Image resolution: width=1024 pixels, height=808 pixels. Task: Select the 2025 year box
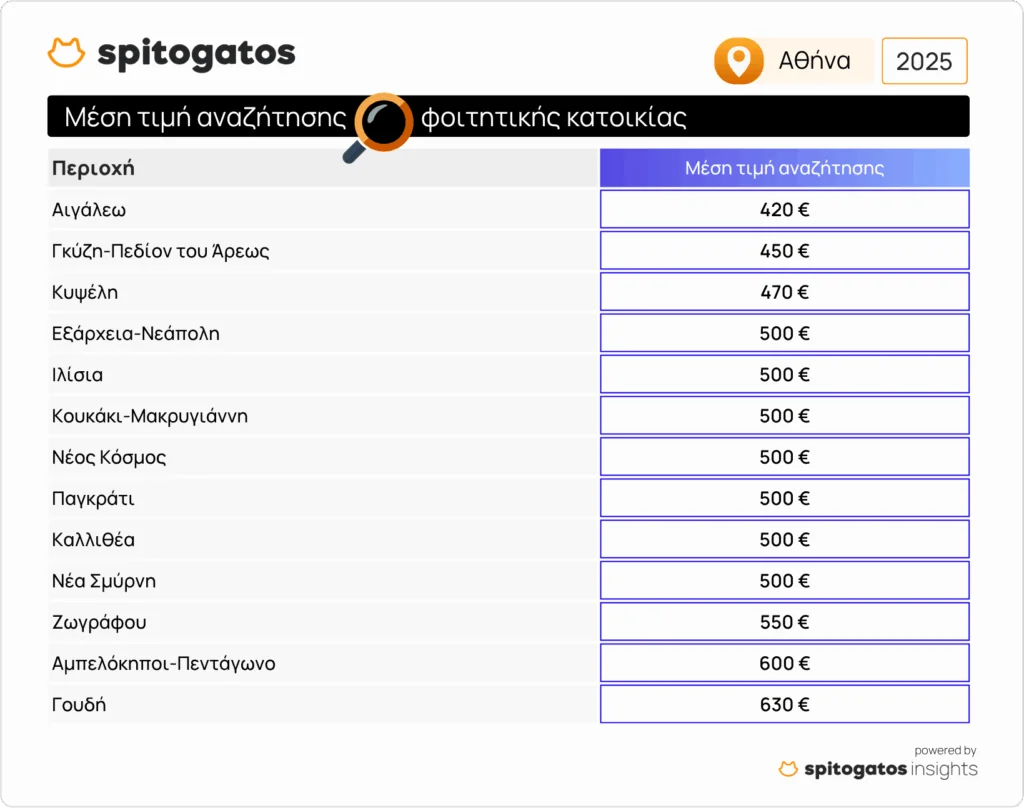click(924, 61)
